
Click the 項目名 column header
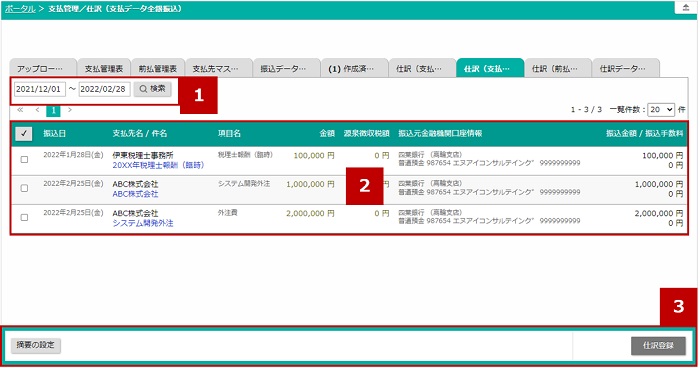pos(229,134)
